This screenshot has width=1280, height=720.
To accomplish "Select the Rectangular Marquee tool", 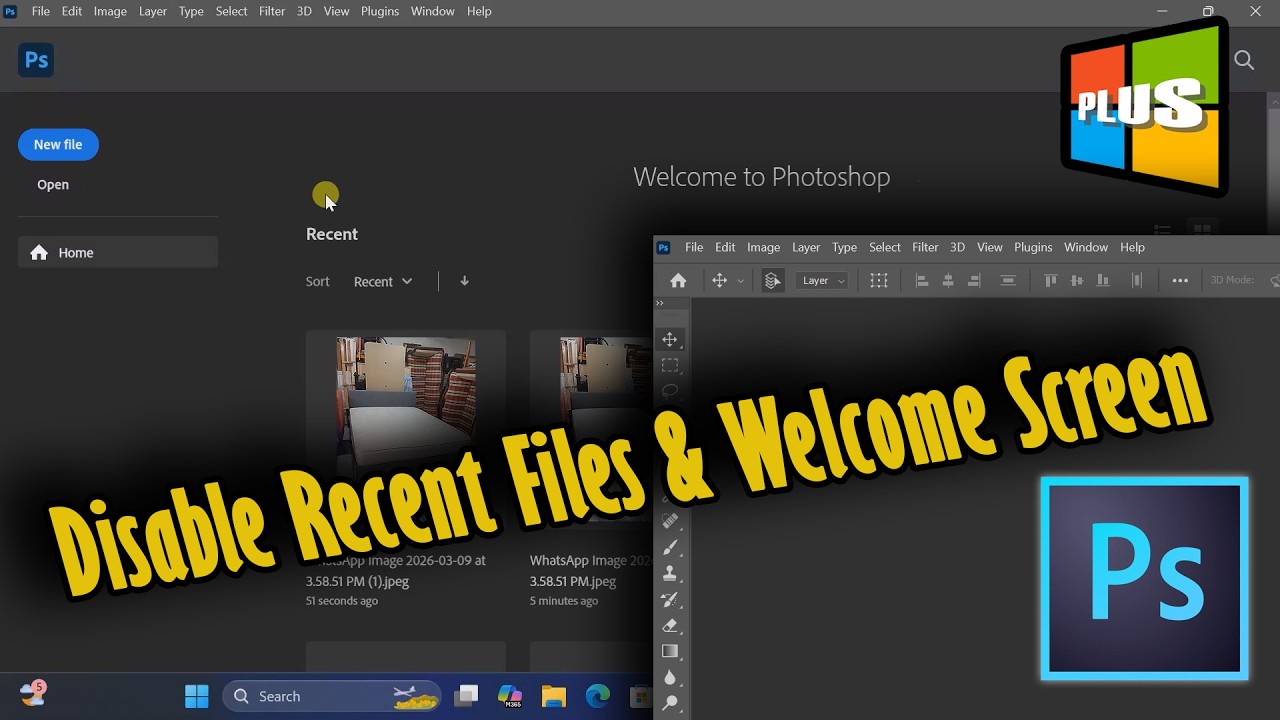I will click(670, 366).
